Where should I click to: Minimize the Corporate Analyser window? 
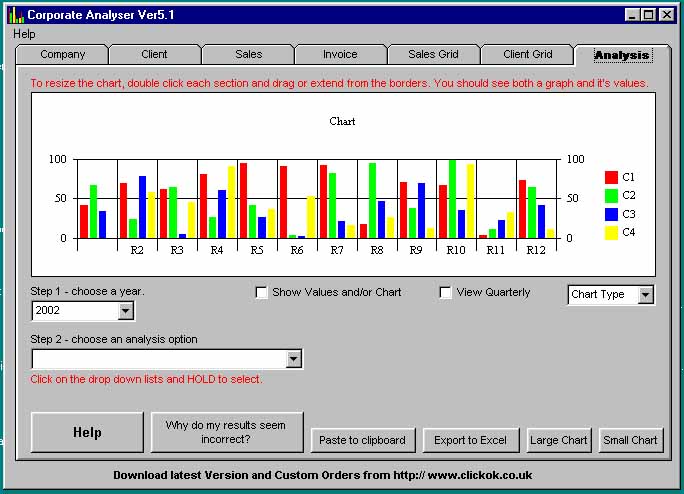(x=631, y=15)
